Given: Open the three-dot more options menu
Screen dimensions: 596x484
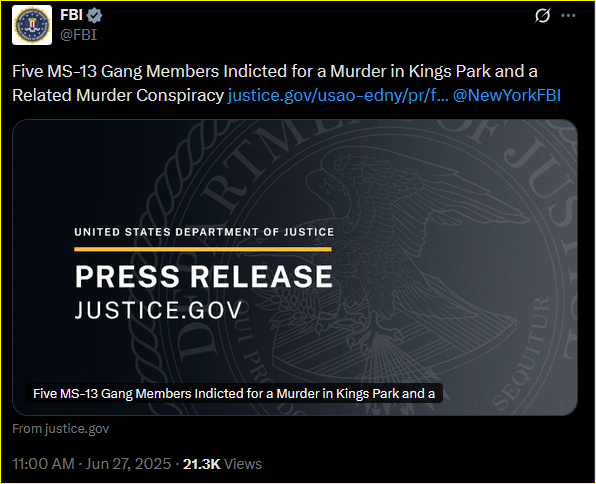Looking at the screenshot, I should point(568,16).
